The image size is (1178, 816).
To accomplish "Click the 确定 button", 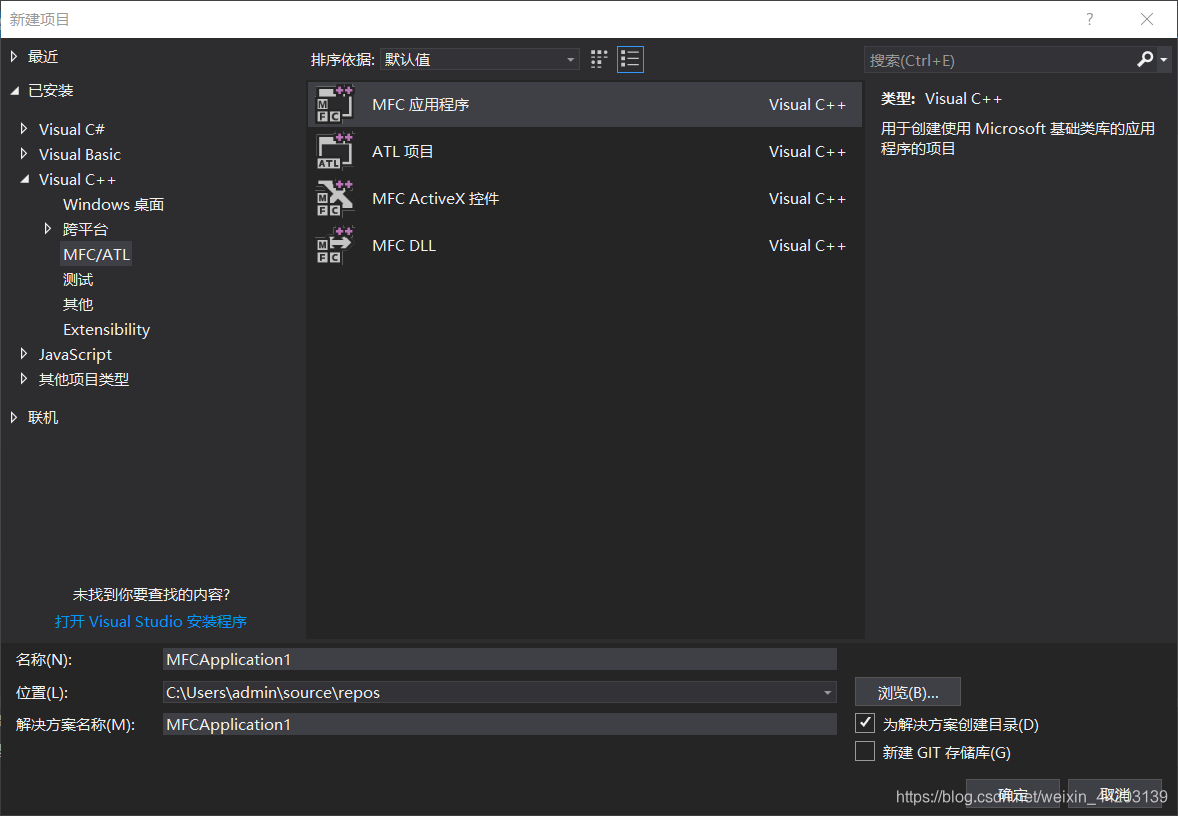I will click(x=1013, y=794).
